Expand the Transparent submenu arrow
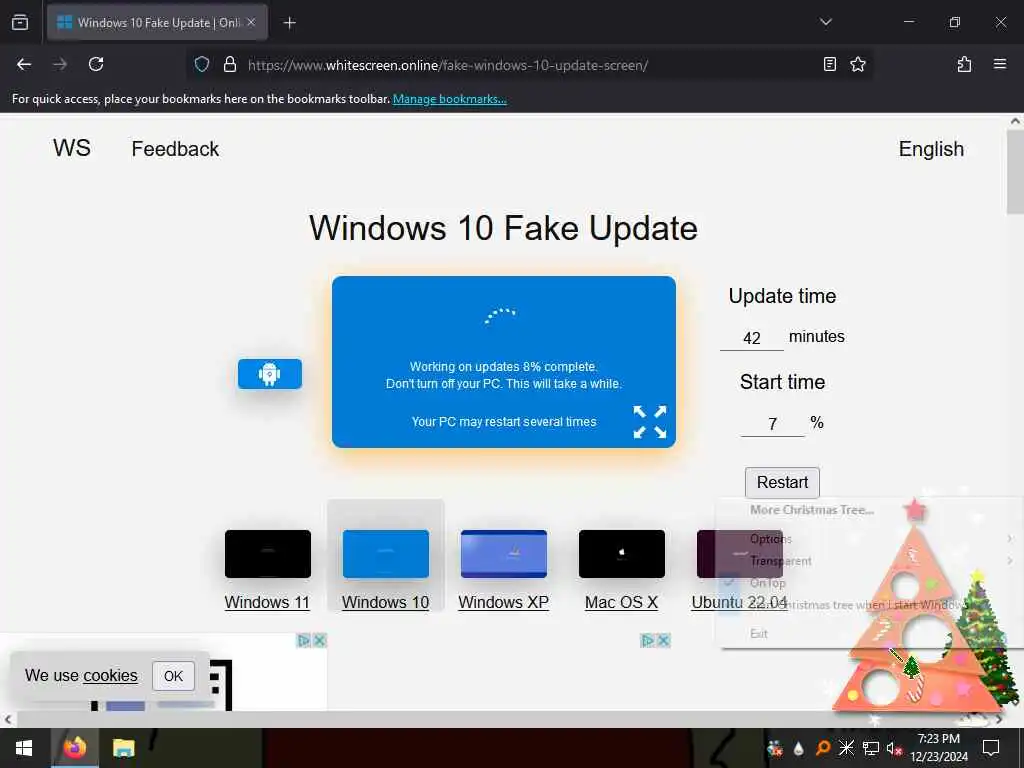 click(1010, 561)
